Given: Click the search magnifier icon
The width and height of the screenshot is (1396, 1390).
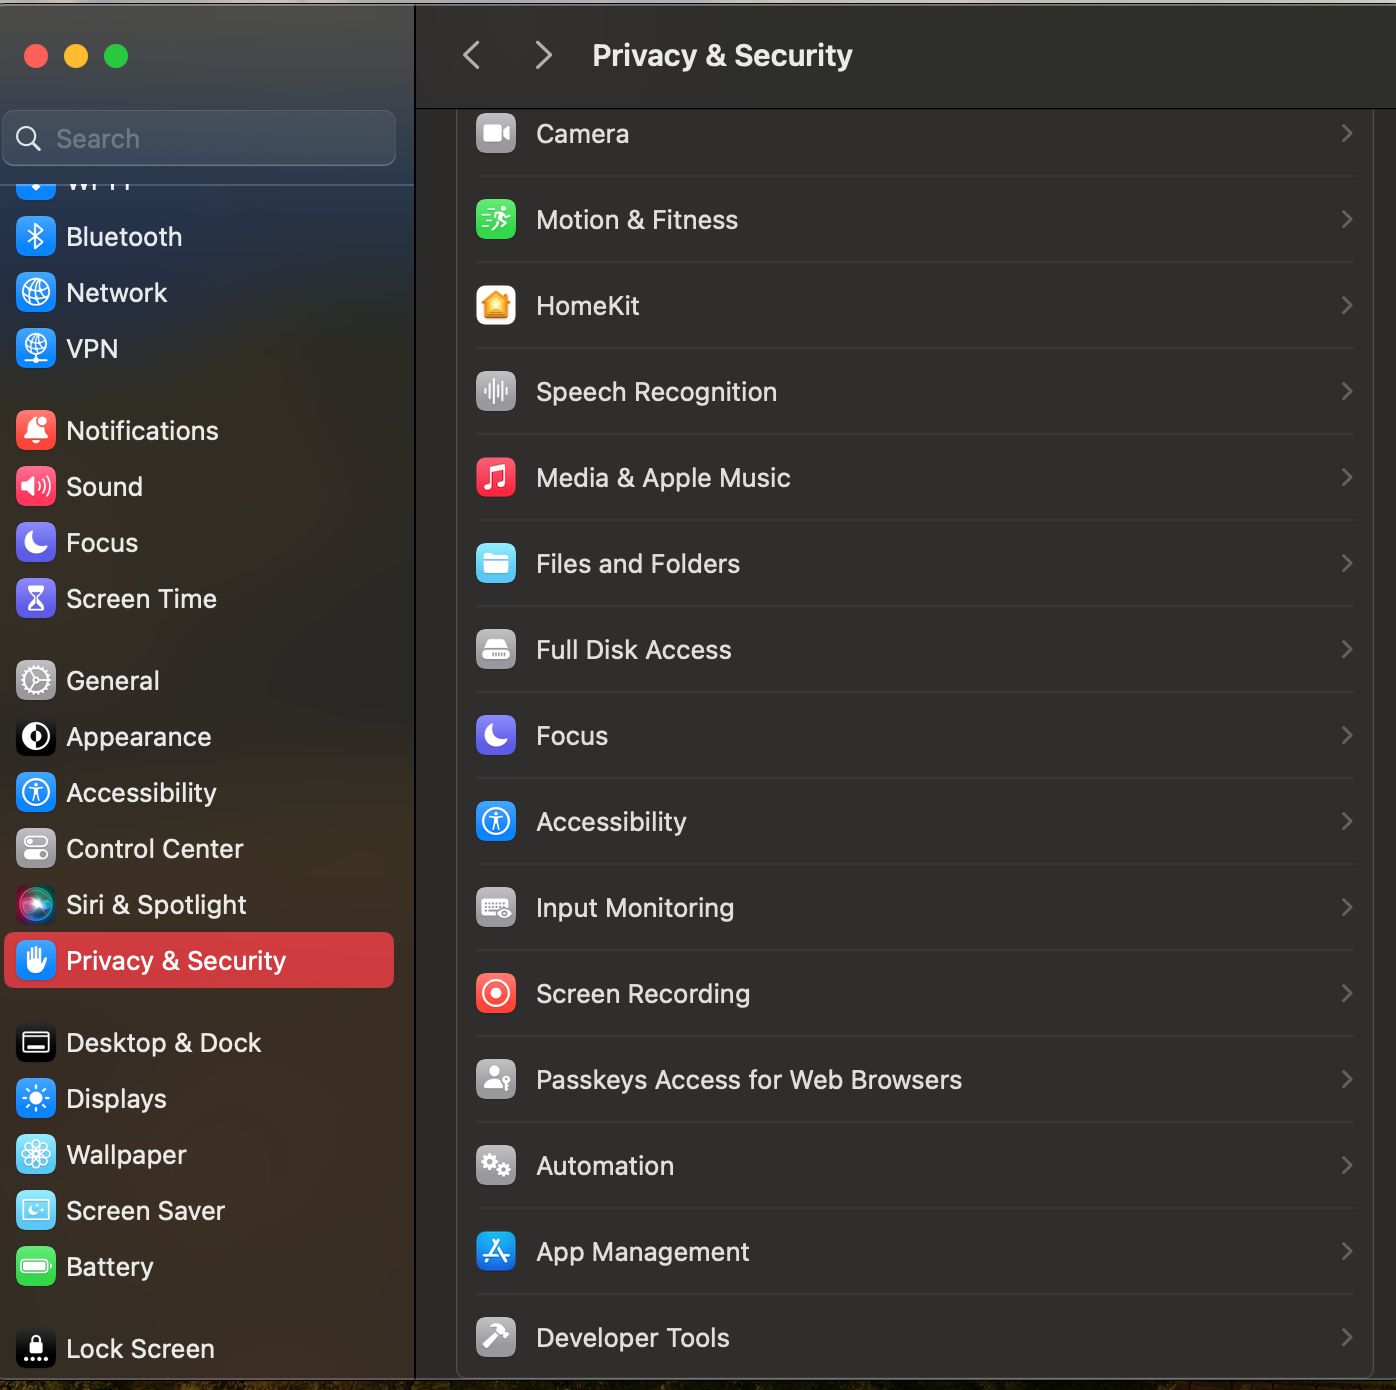Looking at the screenshot, I should pos(29,139).
